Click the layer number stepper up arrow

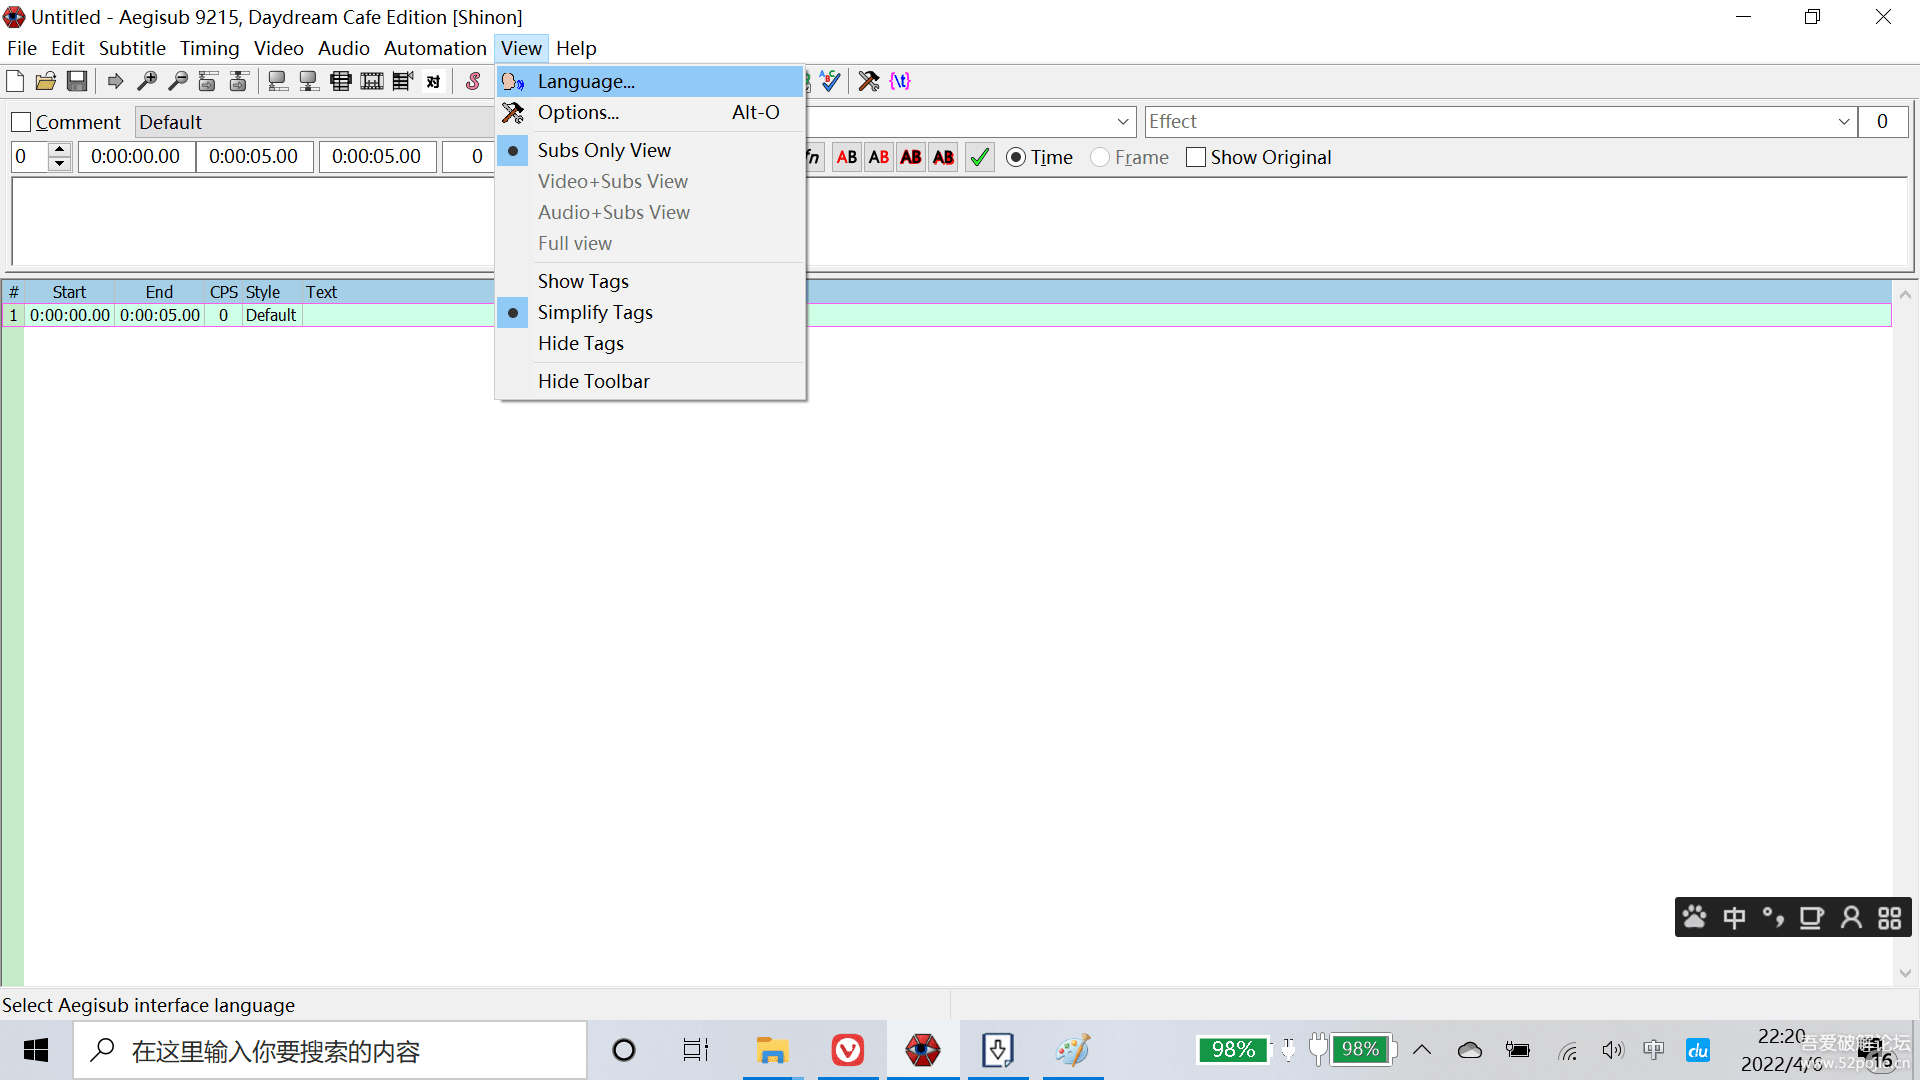pyautogui.click(x=59, y=149)
